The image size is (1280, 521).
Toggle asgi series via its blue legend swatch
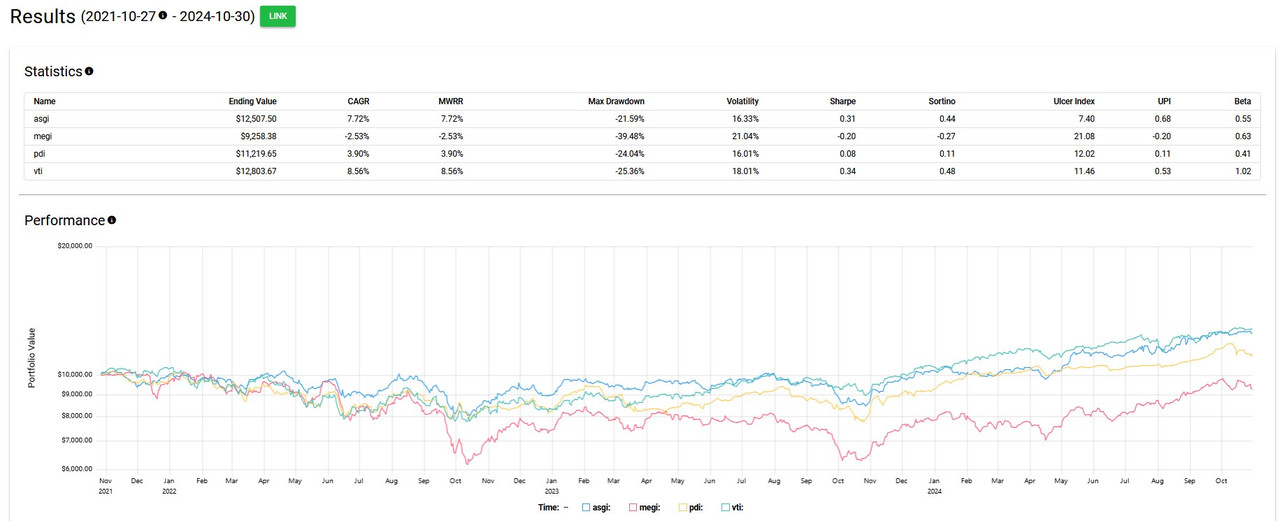coord(588,507)
